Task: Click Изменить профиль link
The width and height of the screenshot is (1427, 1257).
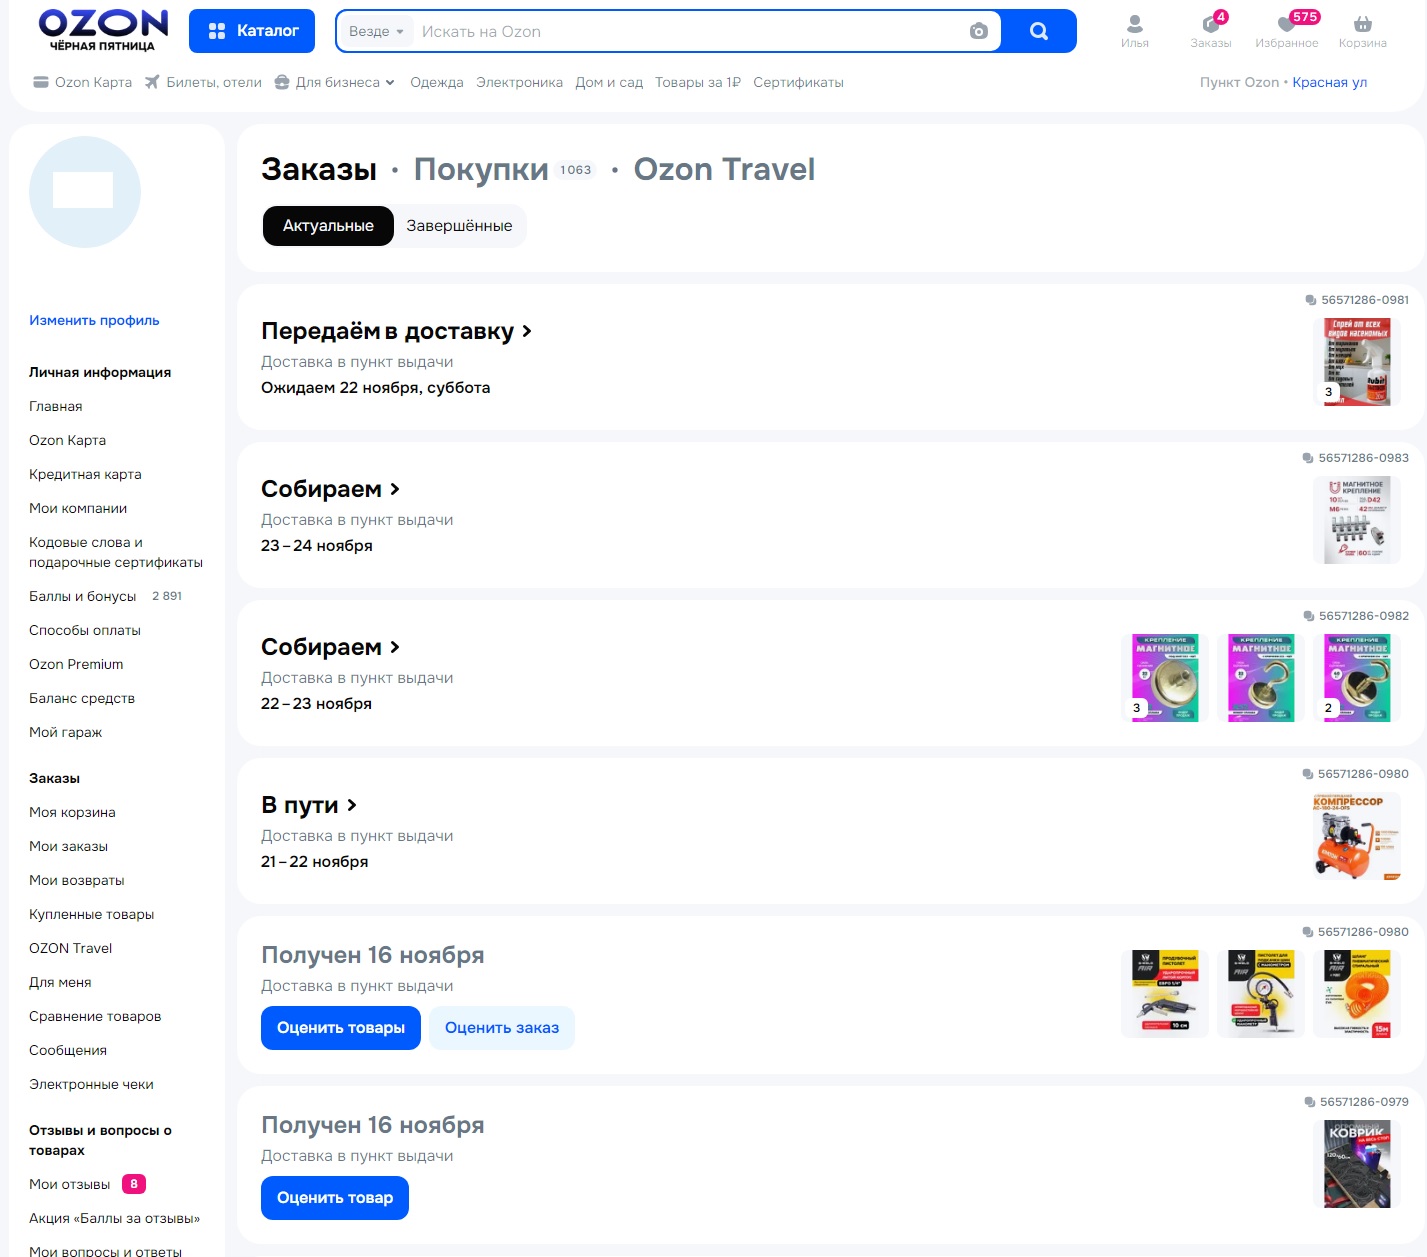Action: 94,320
